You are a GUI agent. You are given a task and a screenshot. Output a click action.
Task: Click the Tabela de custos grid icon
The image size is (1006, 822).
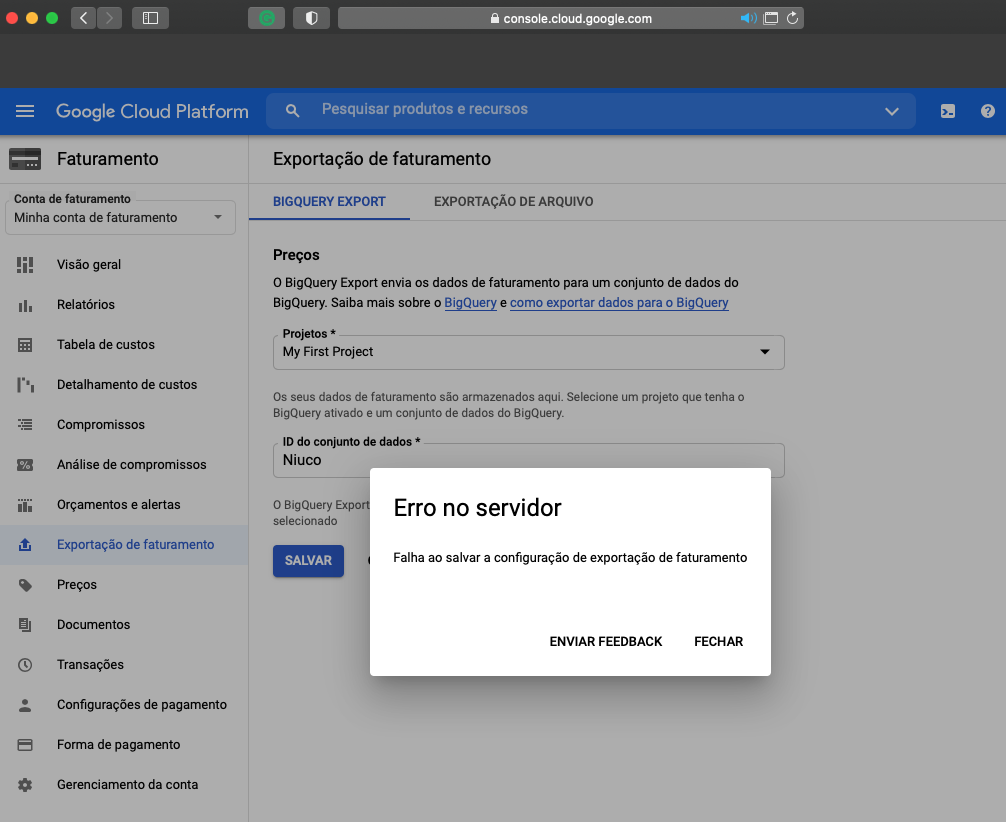click(x=25, y=345)
